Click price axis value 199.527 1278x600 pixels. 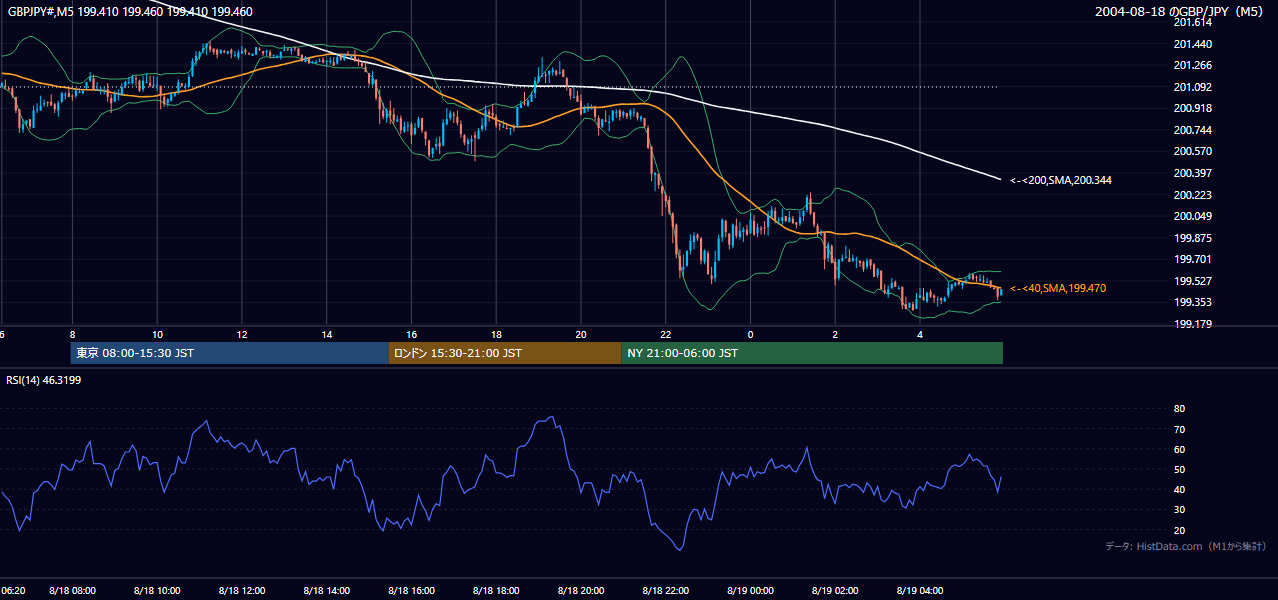(1193, 281)
